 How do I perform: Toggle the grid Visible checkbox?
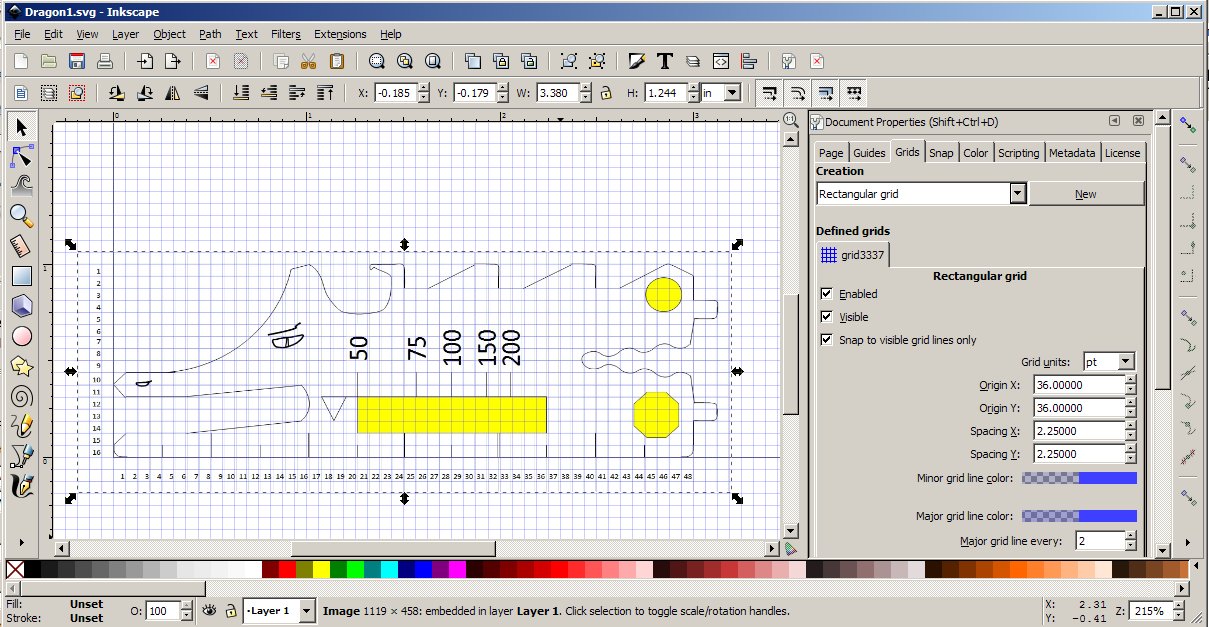[x=826, y=317]
